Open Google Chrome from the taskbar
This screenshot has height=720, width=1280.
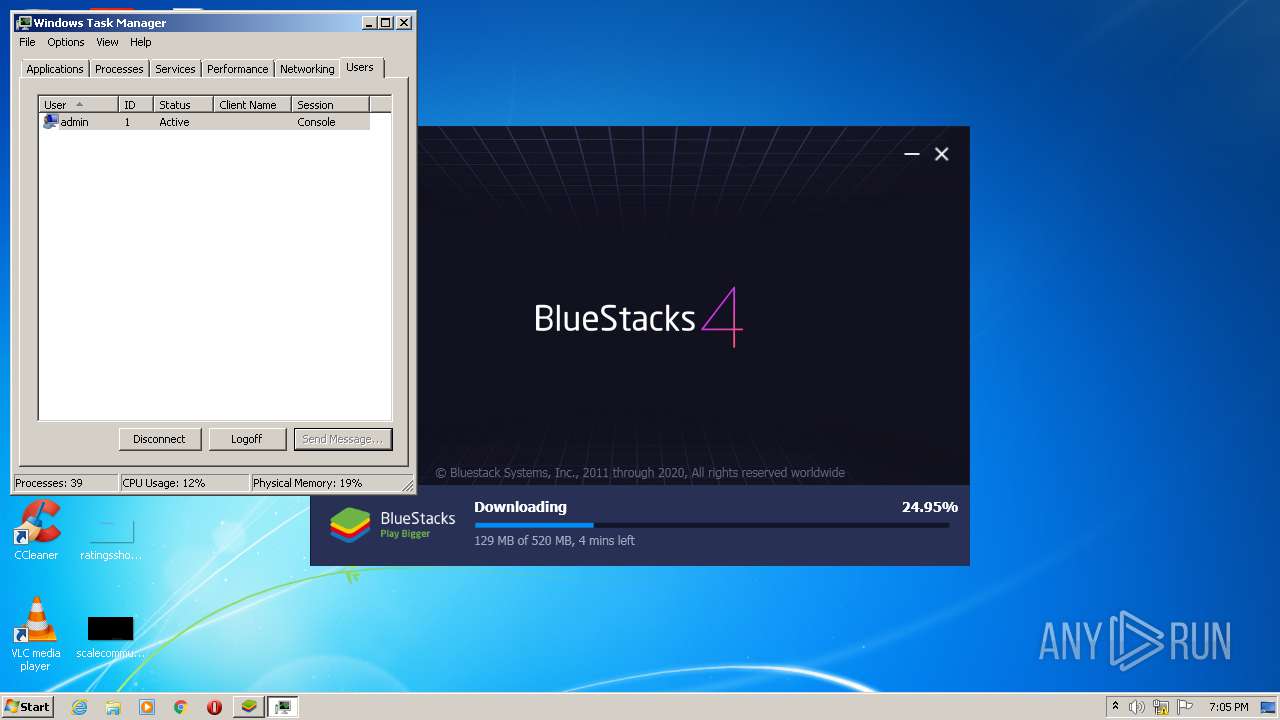[x=181, y=707]
